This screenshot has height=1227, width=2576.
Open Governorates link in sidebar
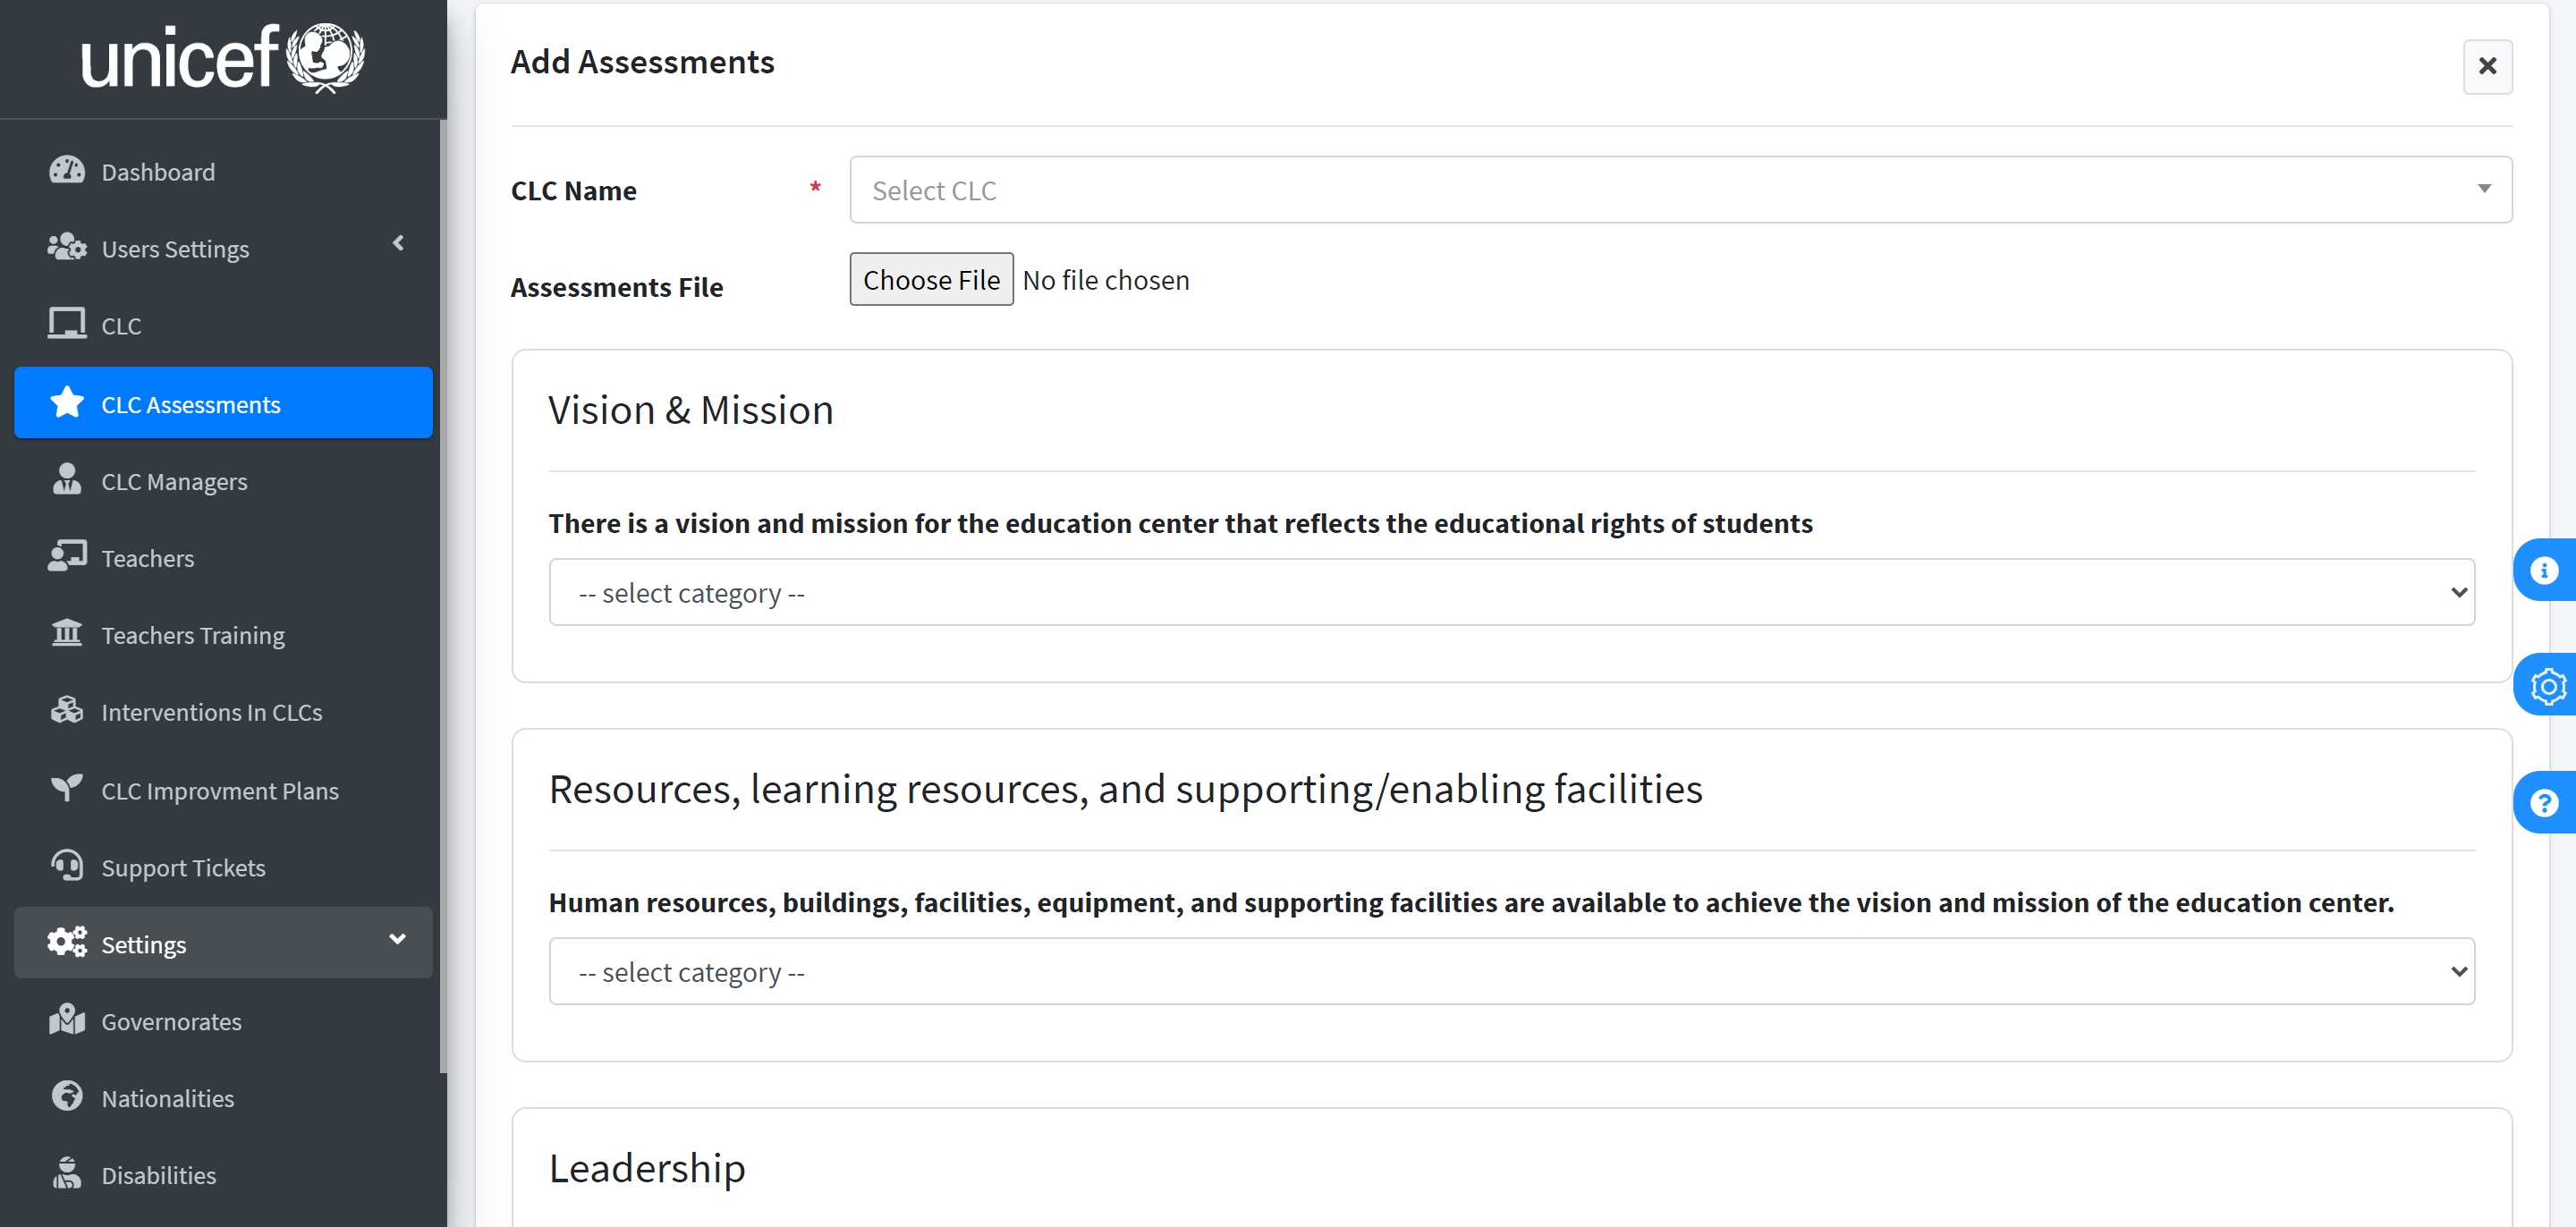click(223, 1021)
